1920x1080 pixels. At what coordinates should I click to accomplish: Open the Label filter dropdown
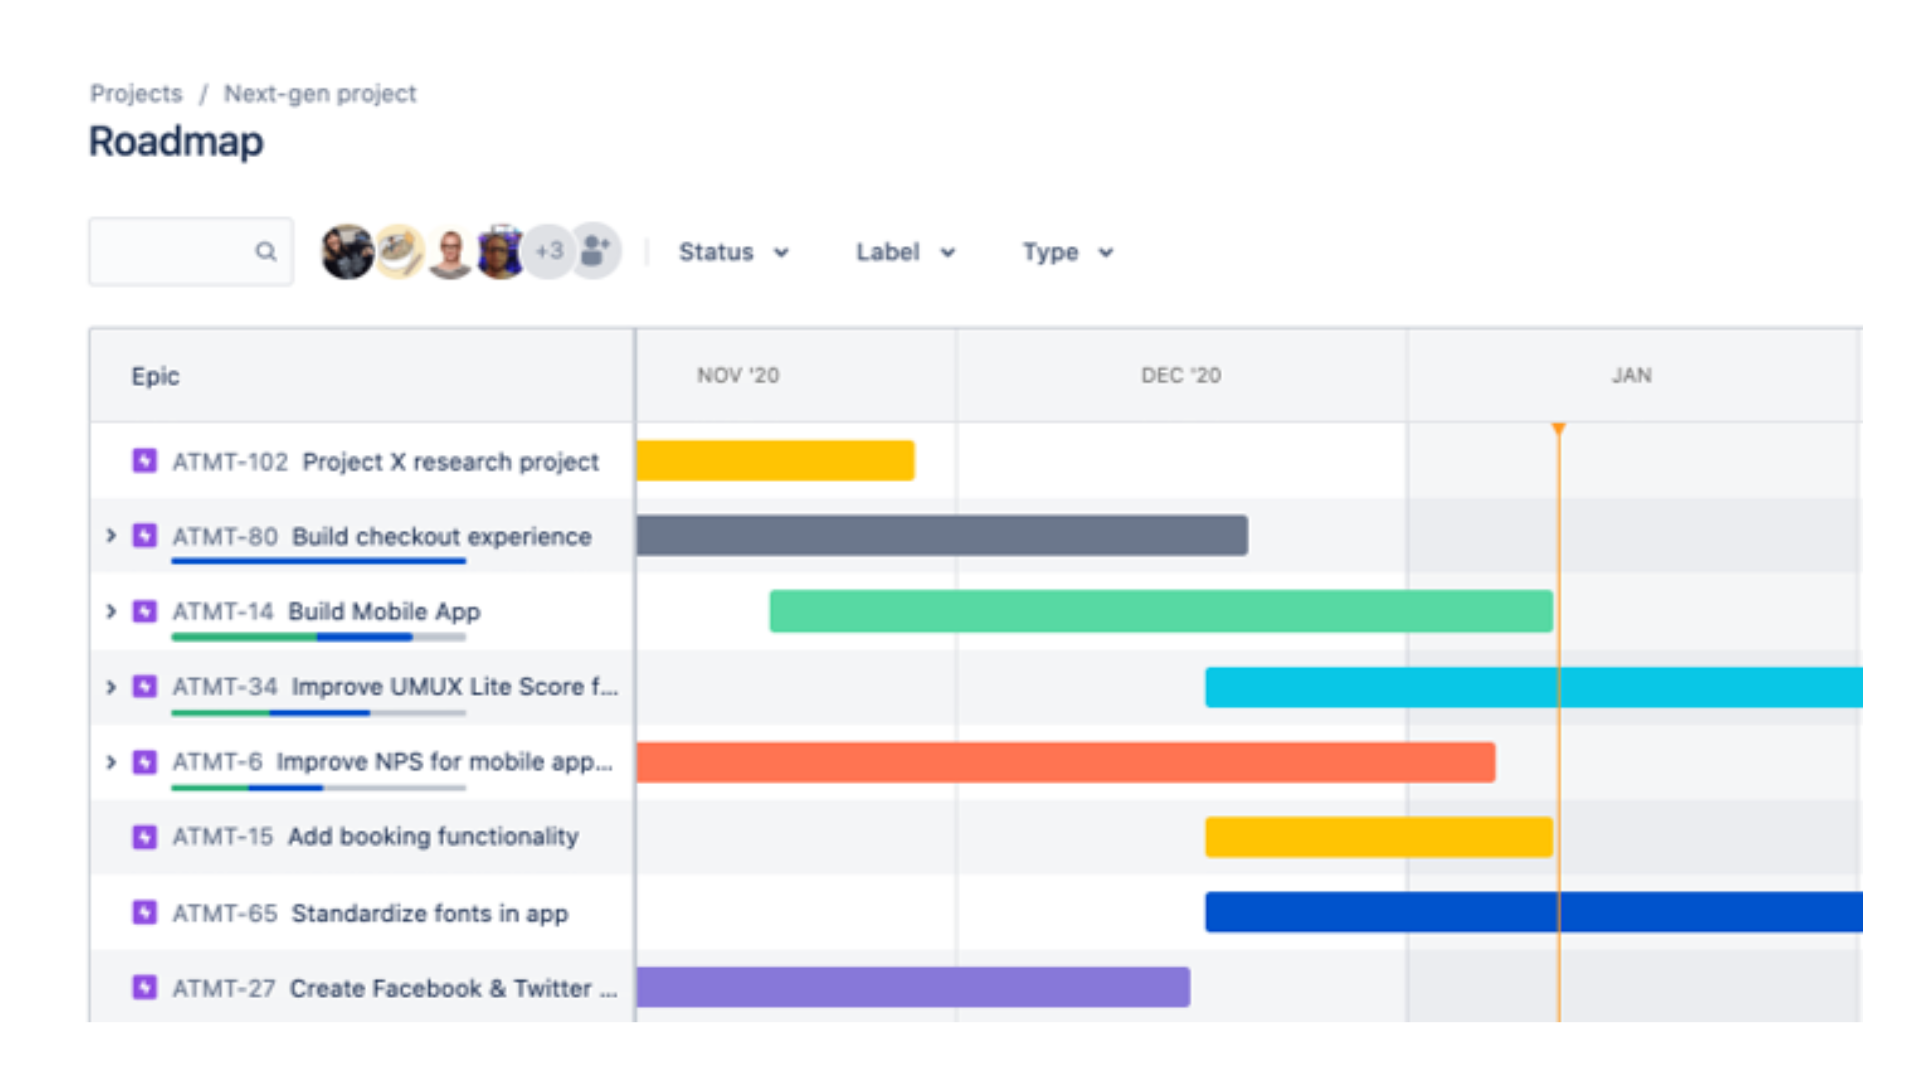coord(905,252)
